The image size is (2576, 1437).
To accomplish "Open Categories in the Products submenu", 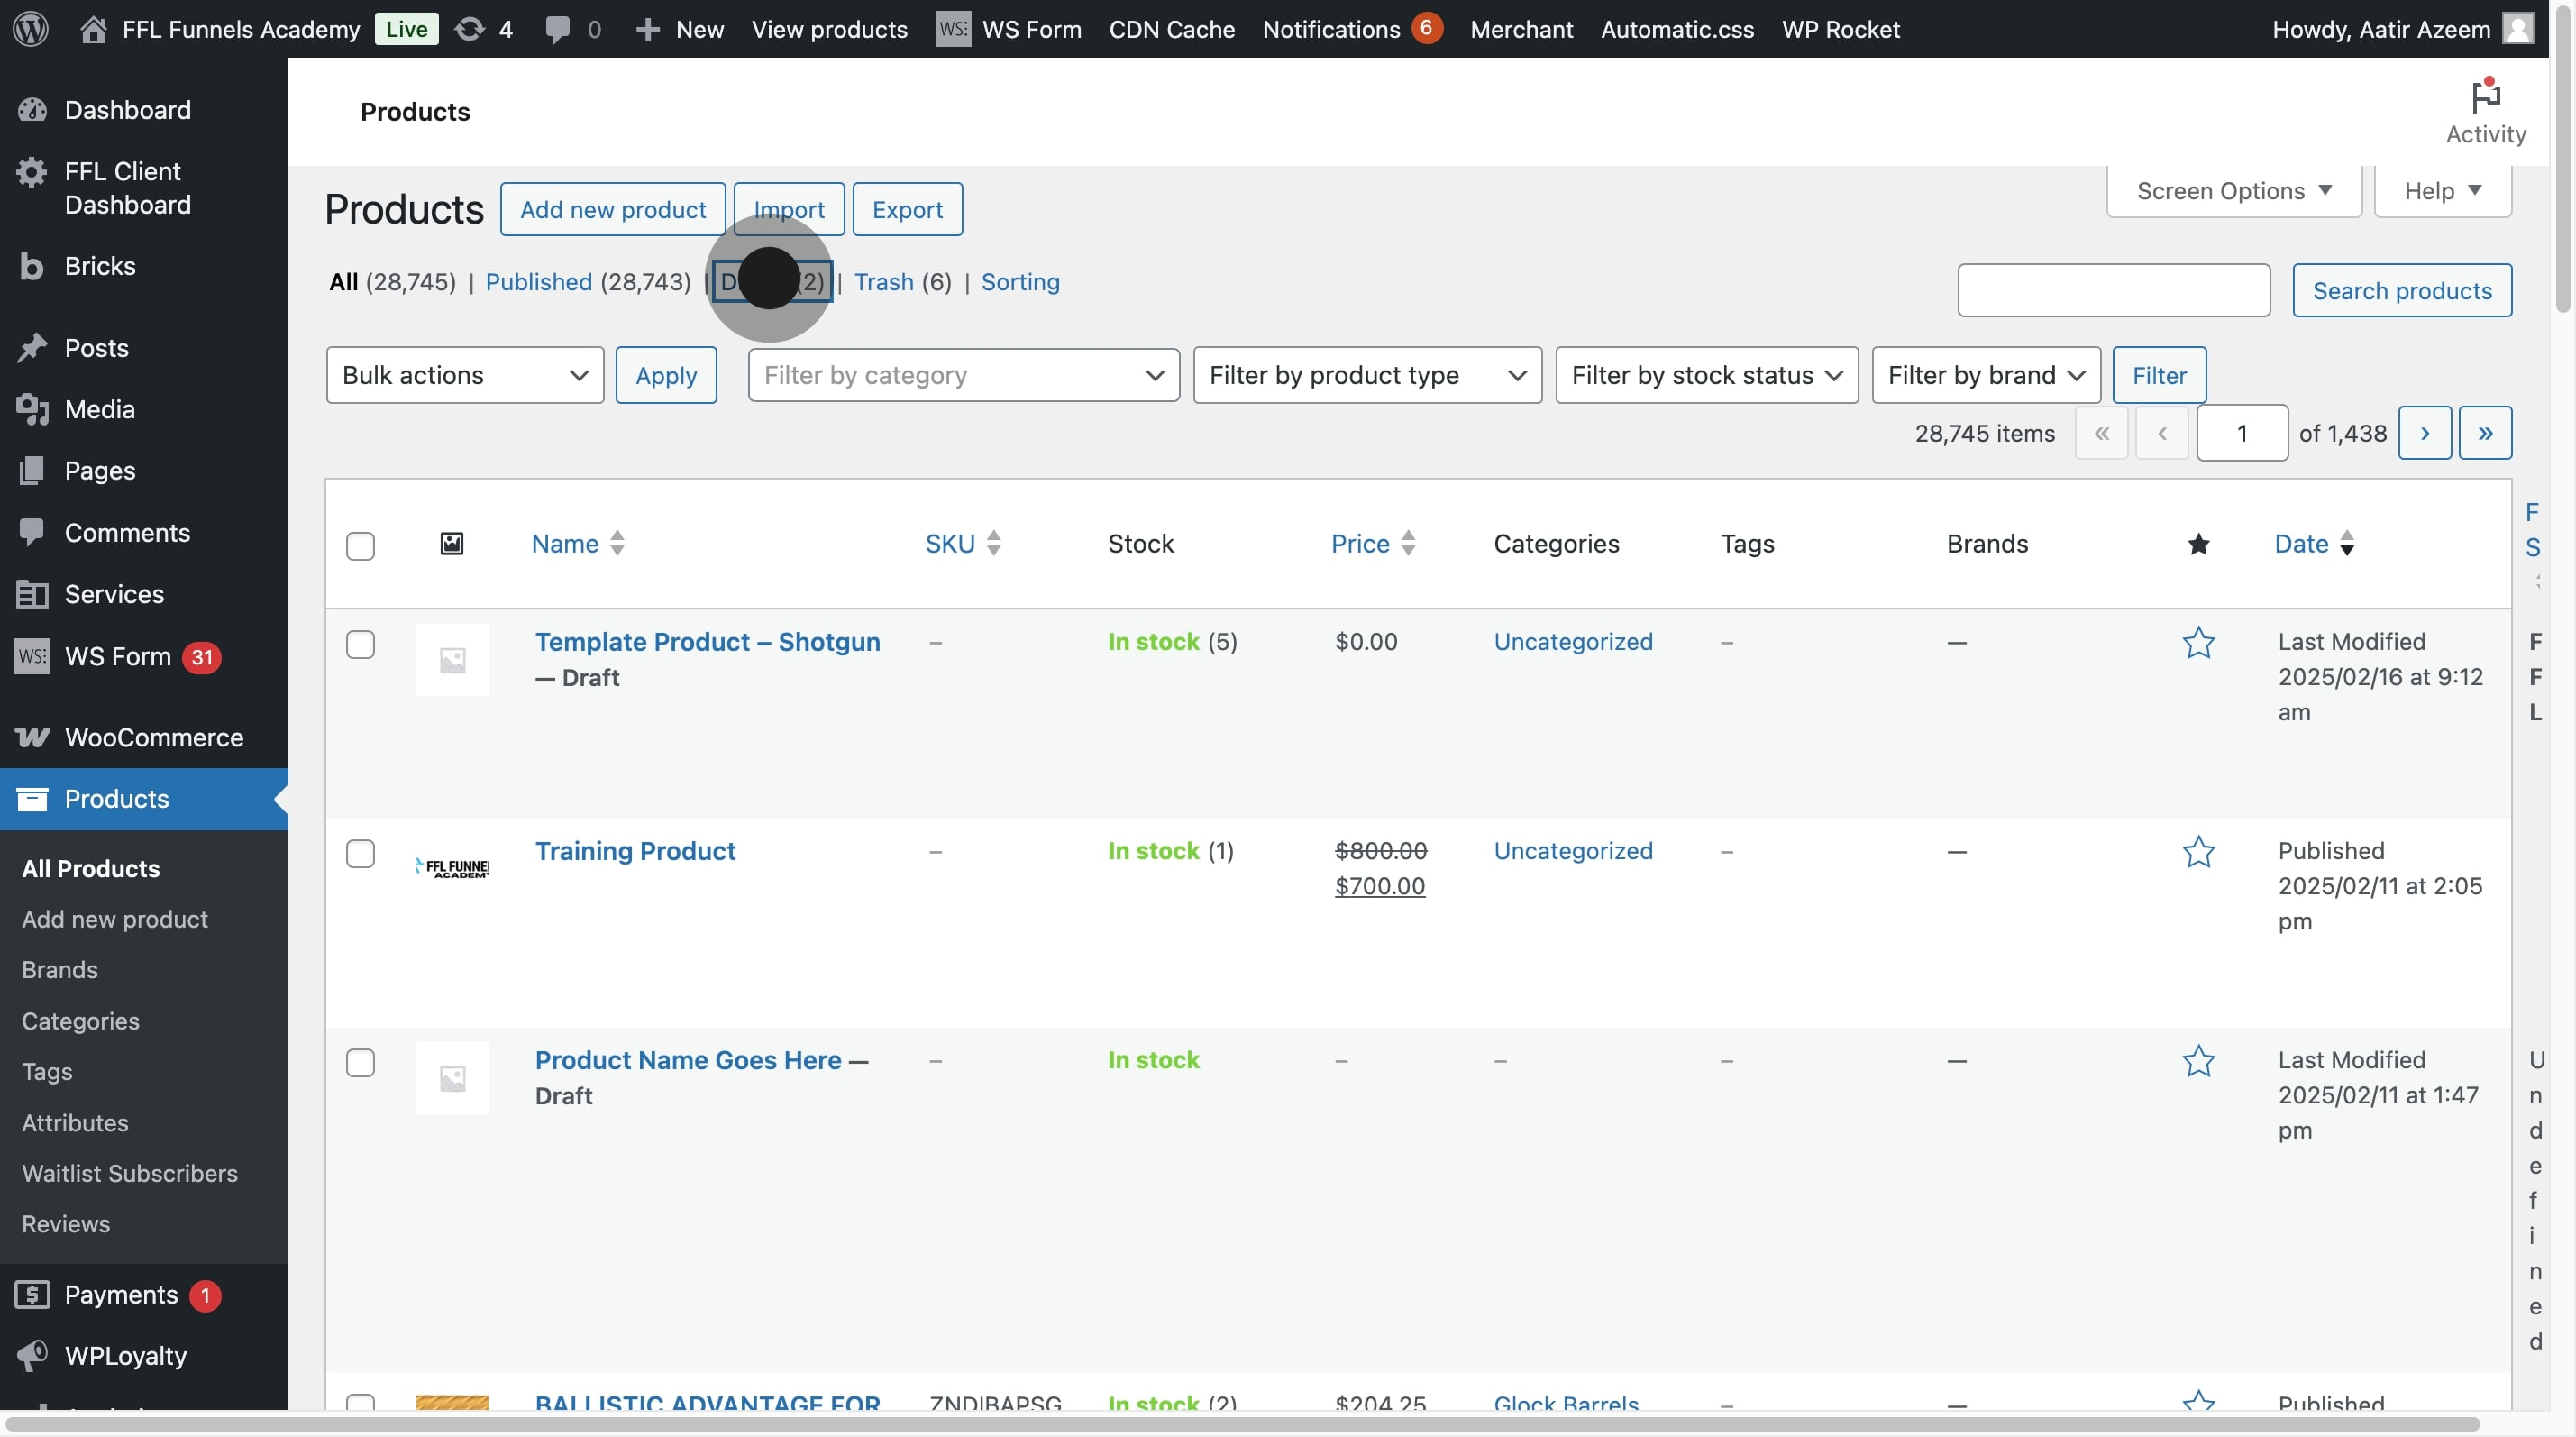I will [80, 1021].
